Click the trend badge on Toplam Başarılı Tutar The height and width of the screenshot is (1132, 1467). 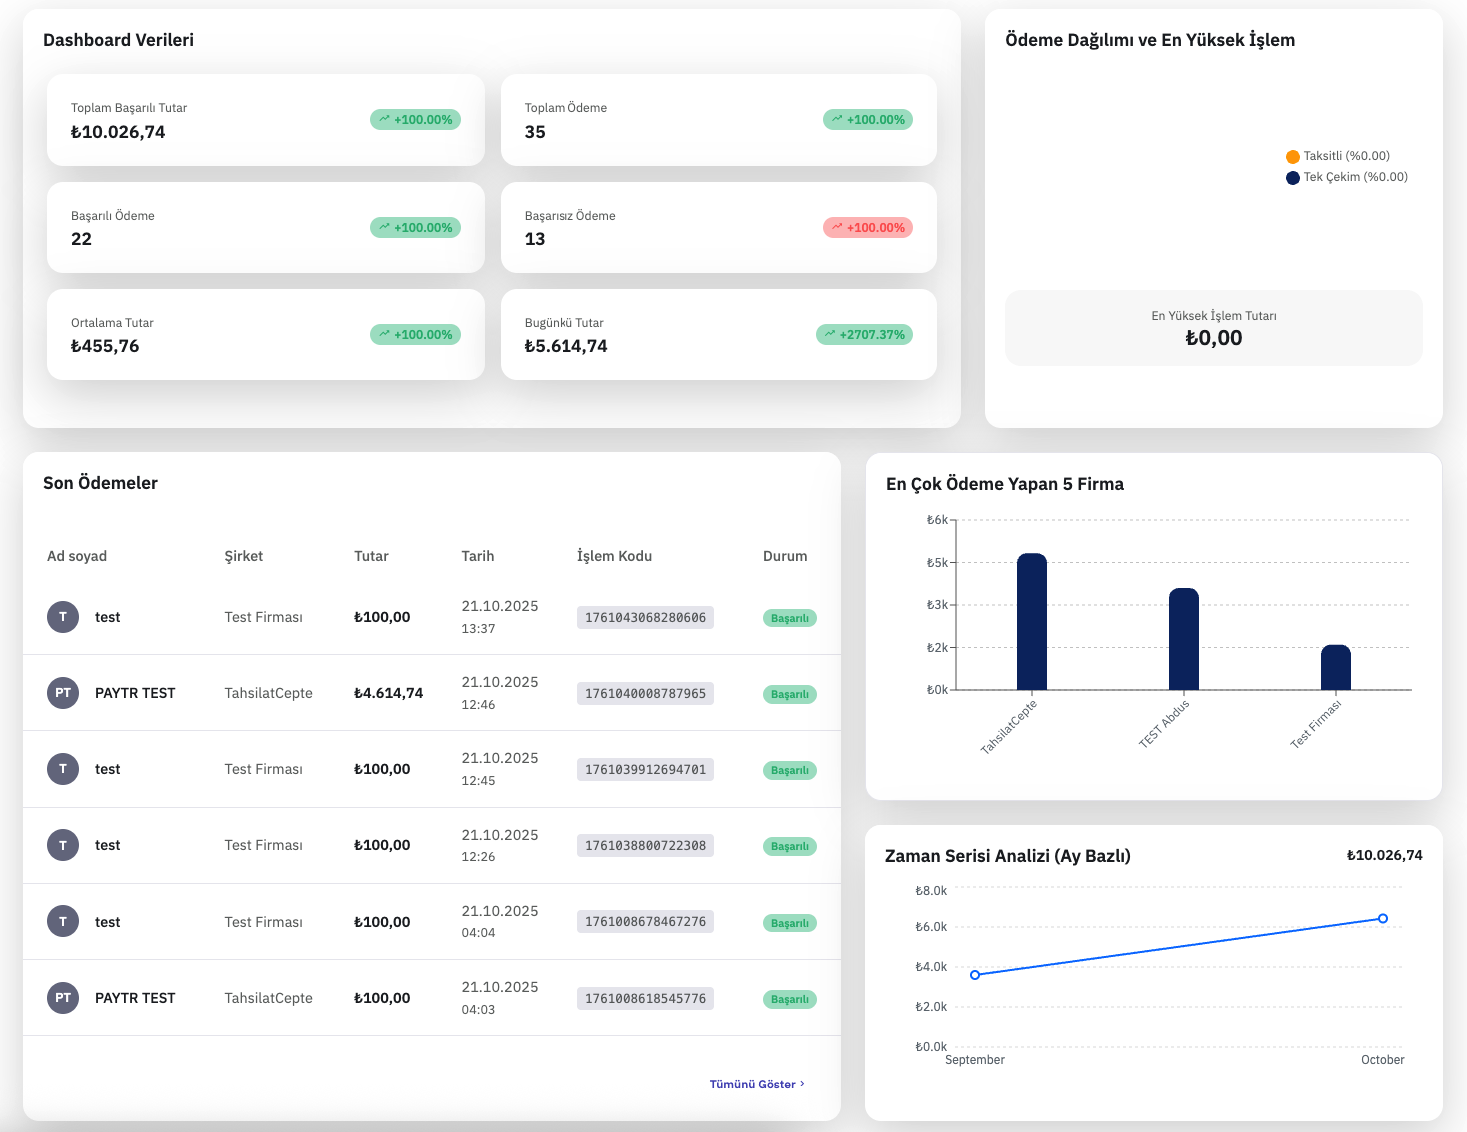[415, 120]
